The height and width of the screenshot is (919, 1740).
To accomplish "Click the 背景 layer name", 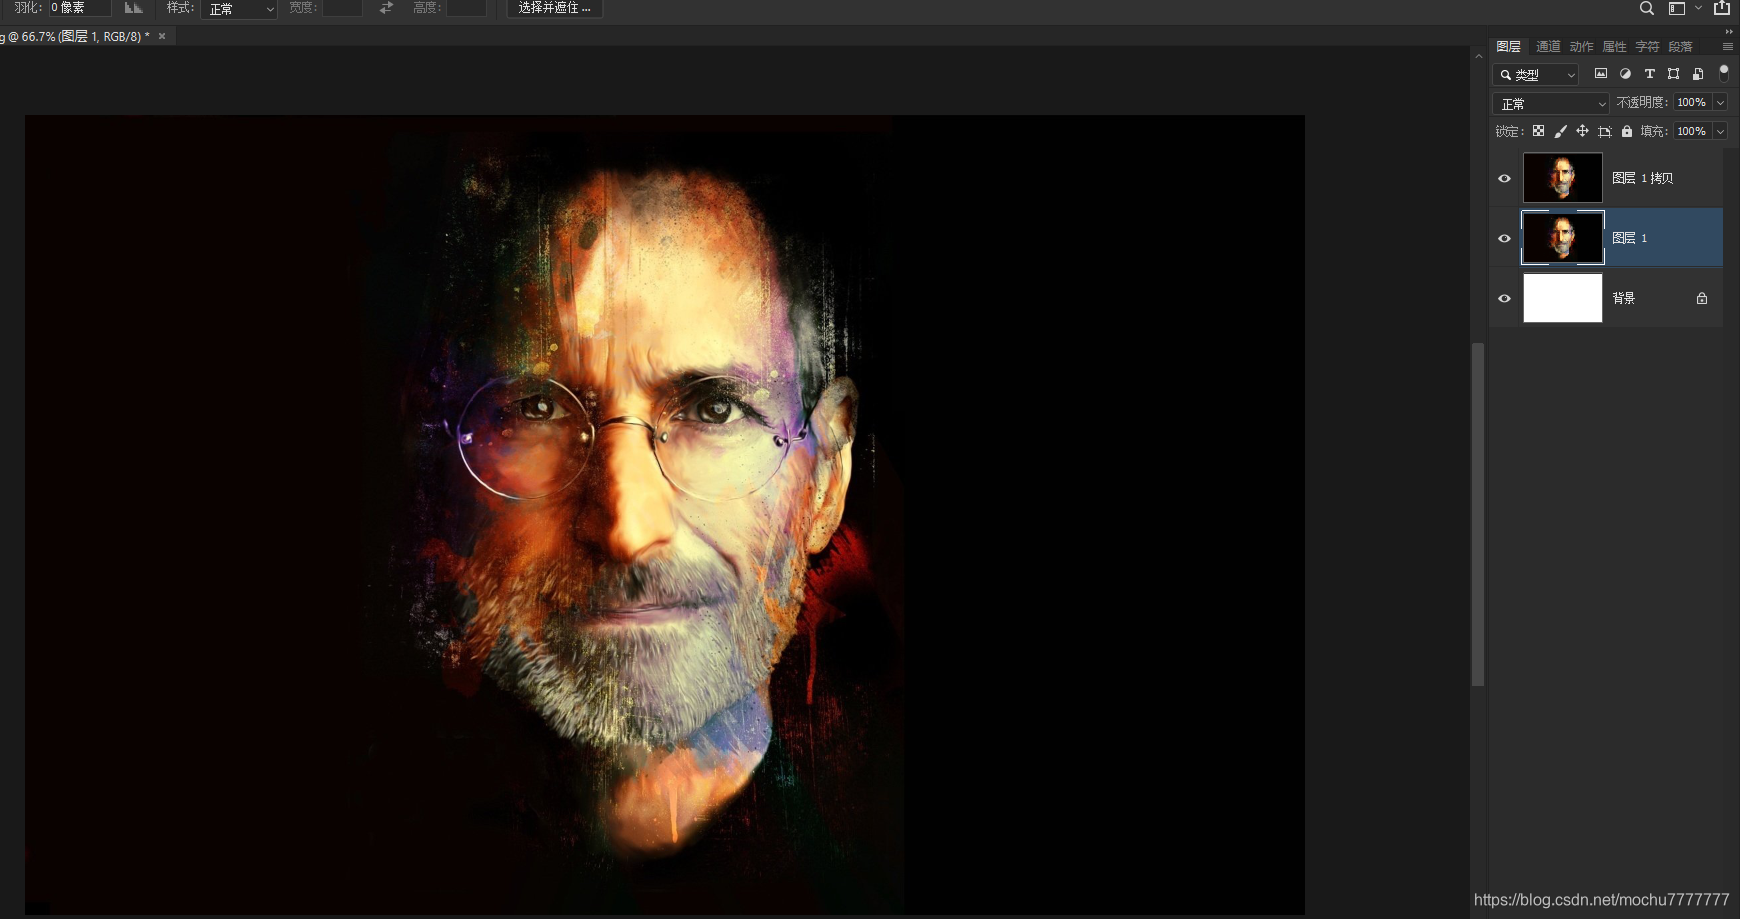I will coord(1624,298).
